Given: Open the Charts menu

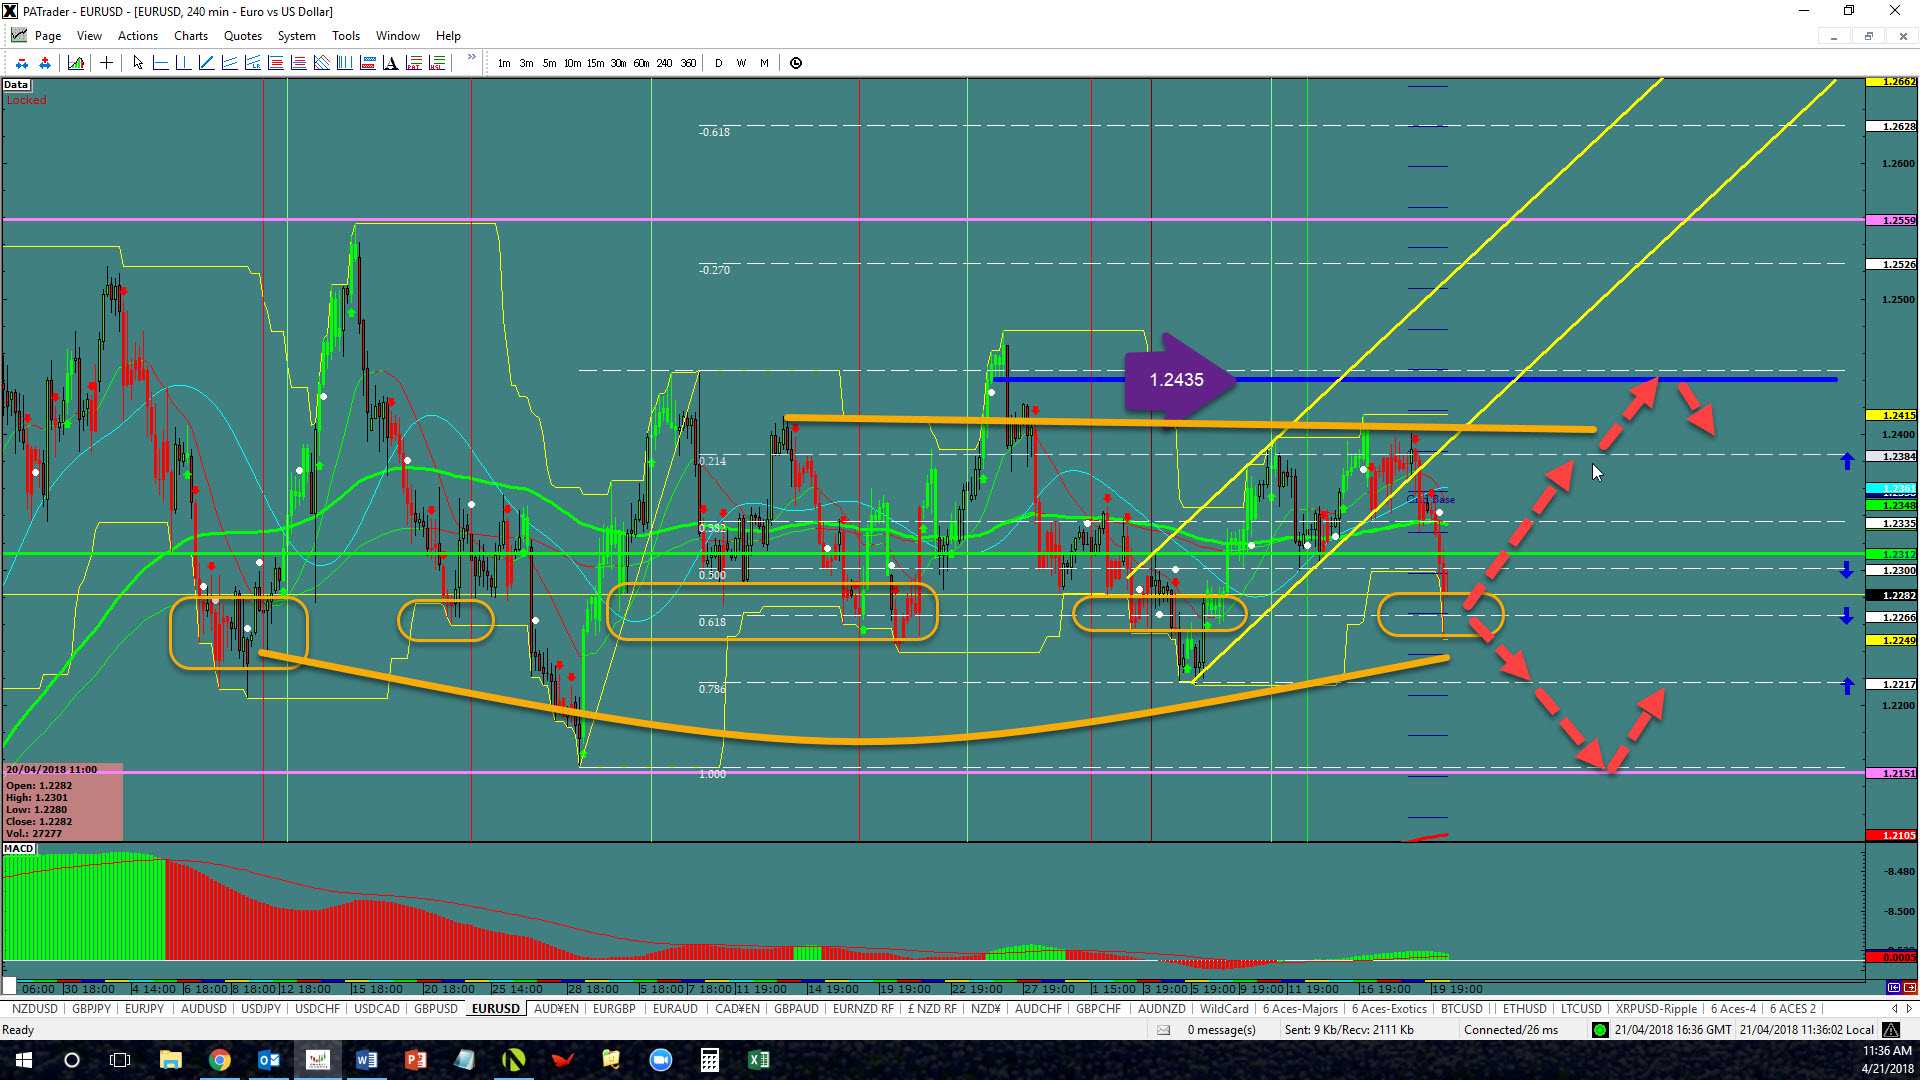Looking at the screenshot, I should coord(191,36).
